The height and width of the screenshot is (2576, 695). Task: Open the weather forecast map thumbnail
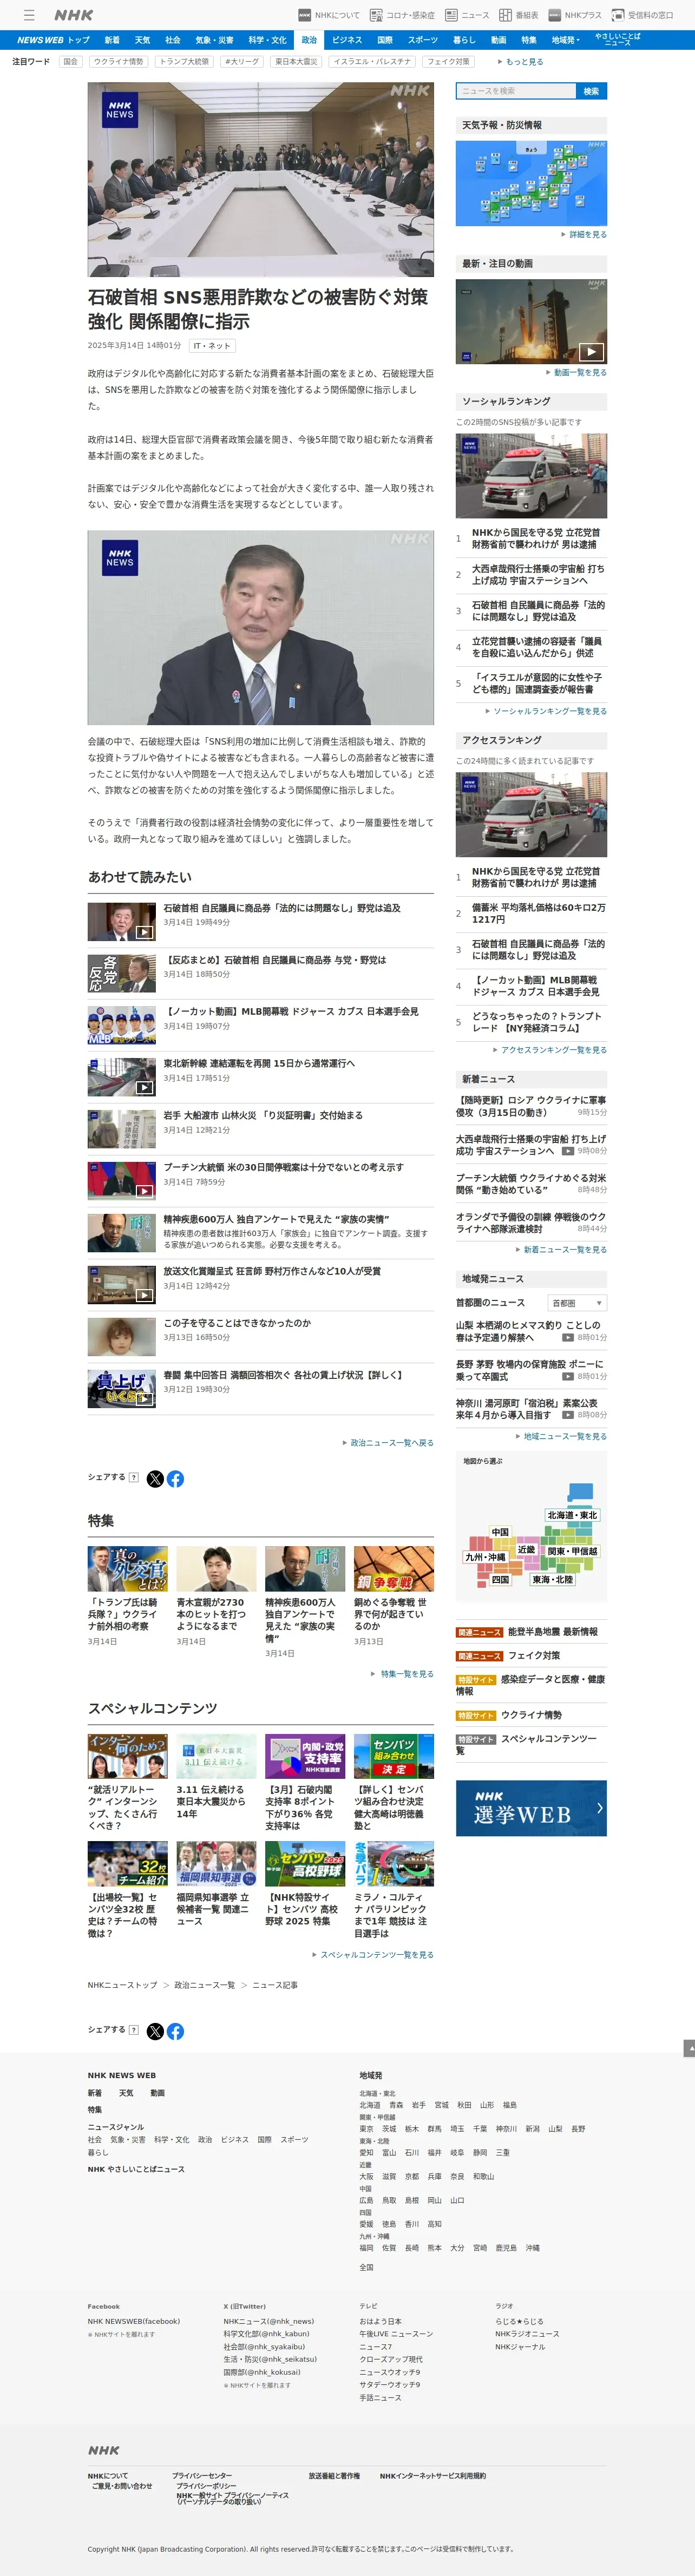[x=531, y=183]
